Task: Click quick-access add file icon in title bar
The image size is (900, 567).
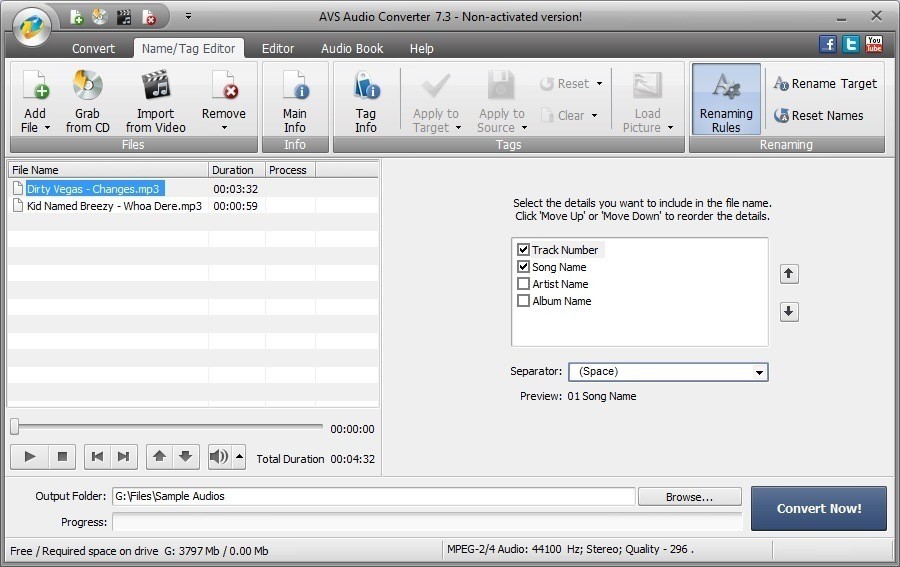Action: tap(76, 17)
